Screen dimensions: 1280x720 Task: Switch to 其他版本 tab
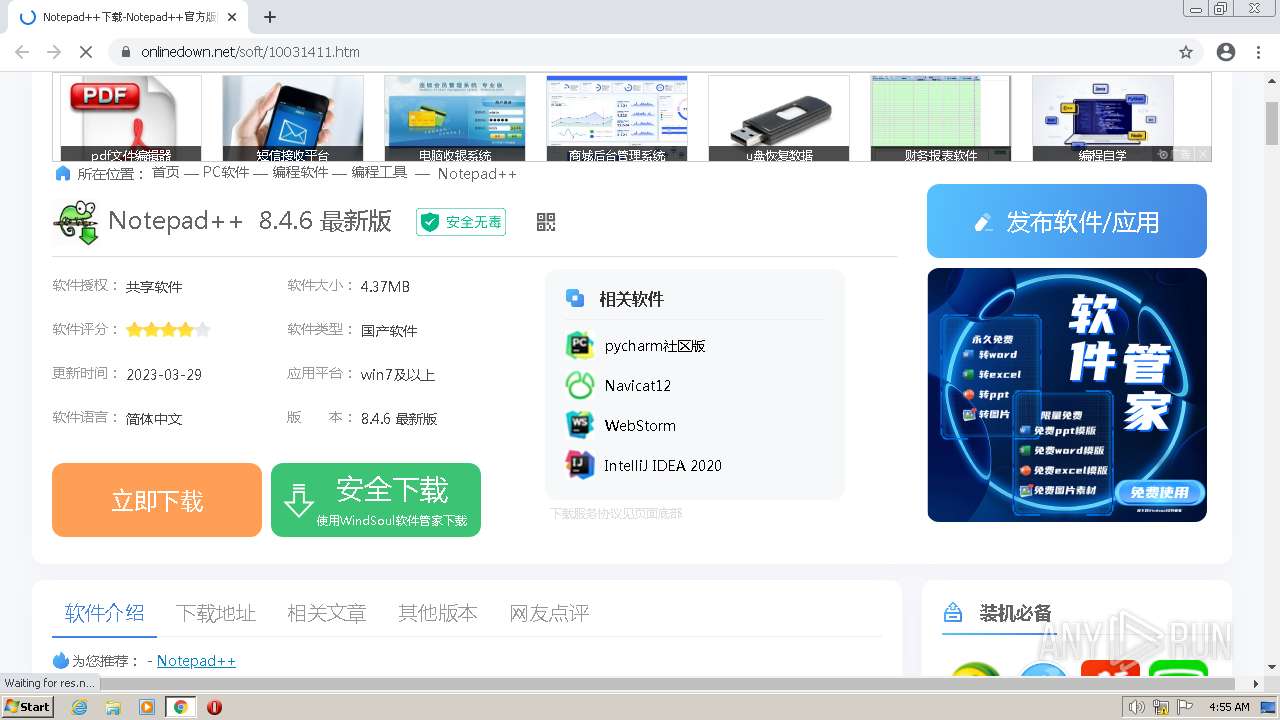[437, 613]
